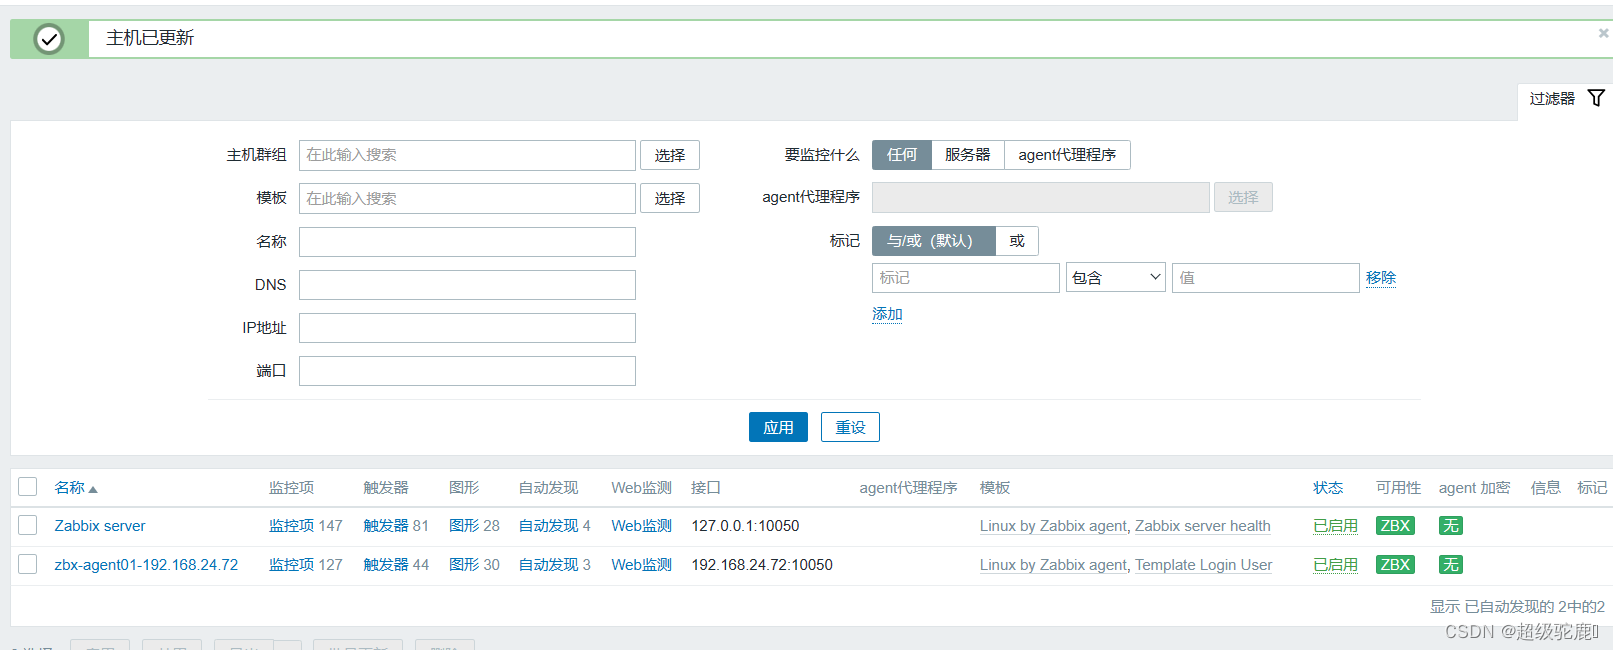Tick the select-all checkbox in table header
This screenshot has height=650, width=1613.
point(28,487)
